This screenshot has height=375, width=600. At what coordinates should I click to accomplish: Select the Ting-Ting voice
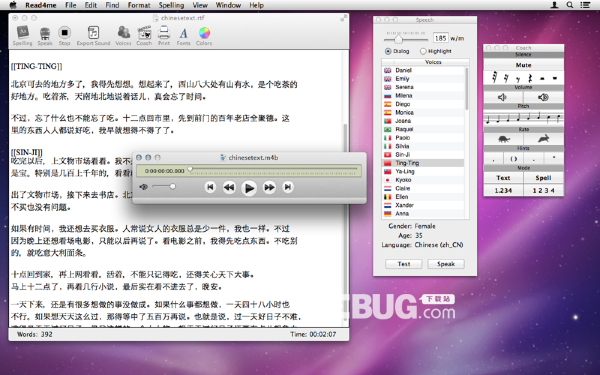pos(423,163)
